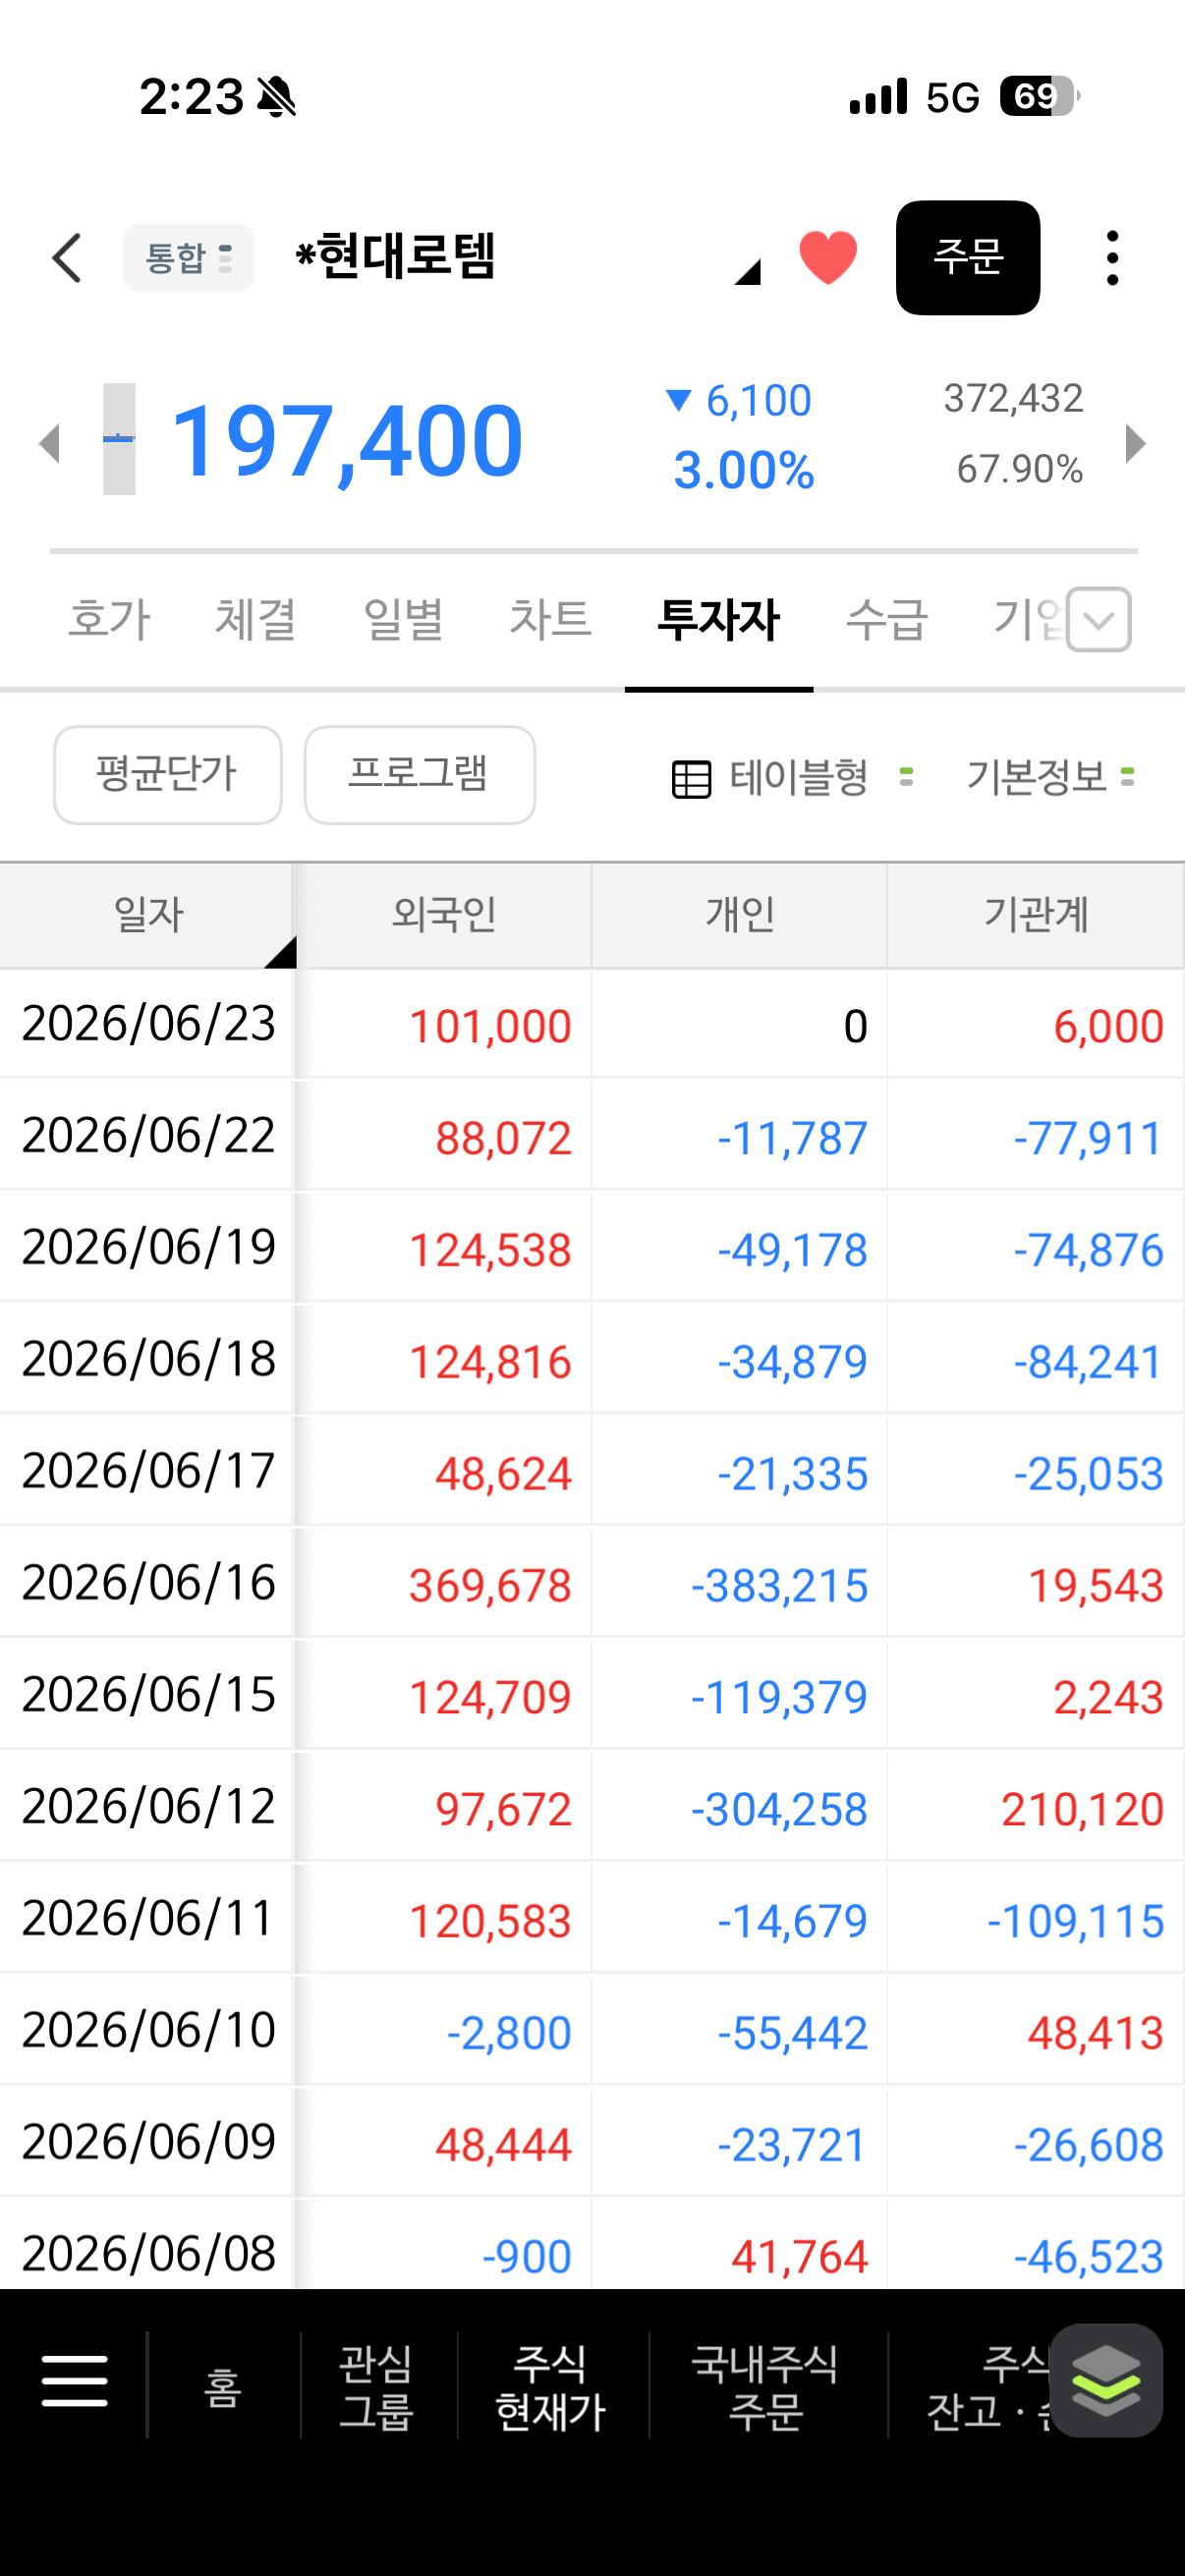Screen dimensions: 1185x2576
Task: Select the 2026/06/19 date row
Action: (x=148, y=1248)
